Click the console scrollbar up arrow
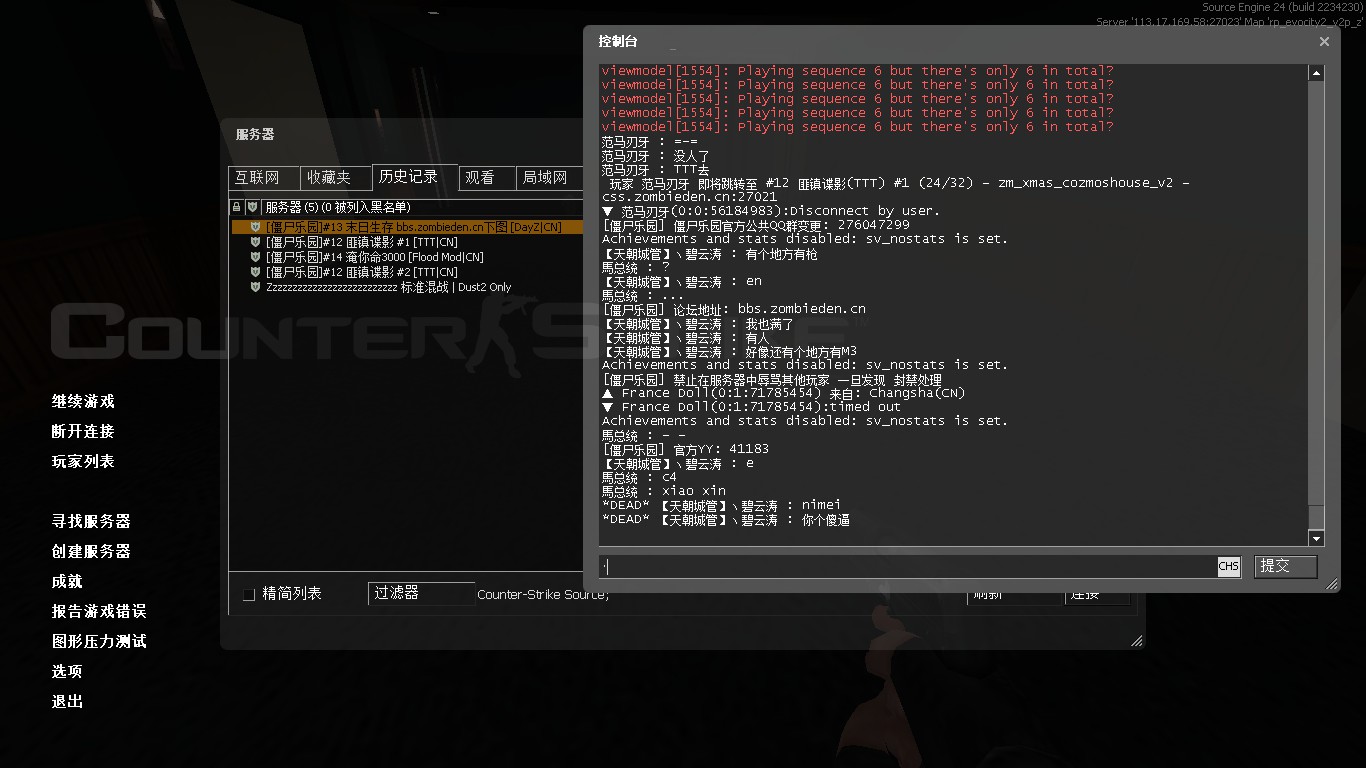1366x768 pixels. pos(1316,73)
